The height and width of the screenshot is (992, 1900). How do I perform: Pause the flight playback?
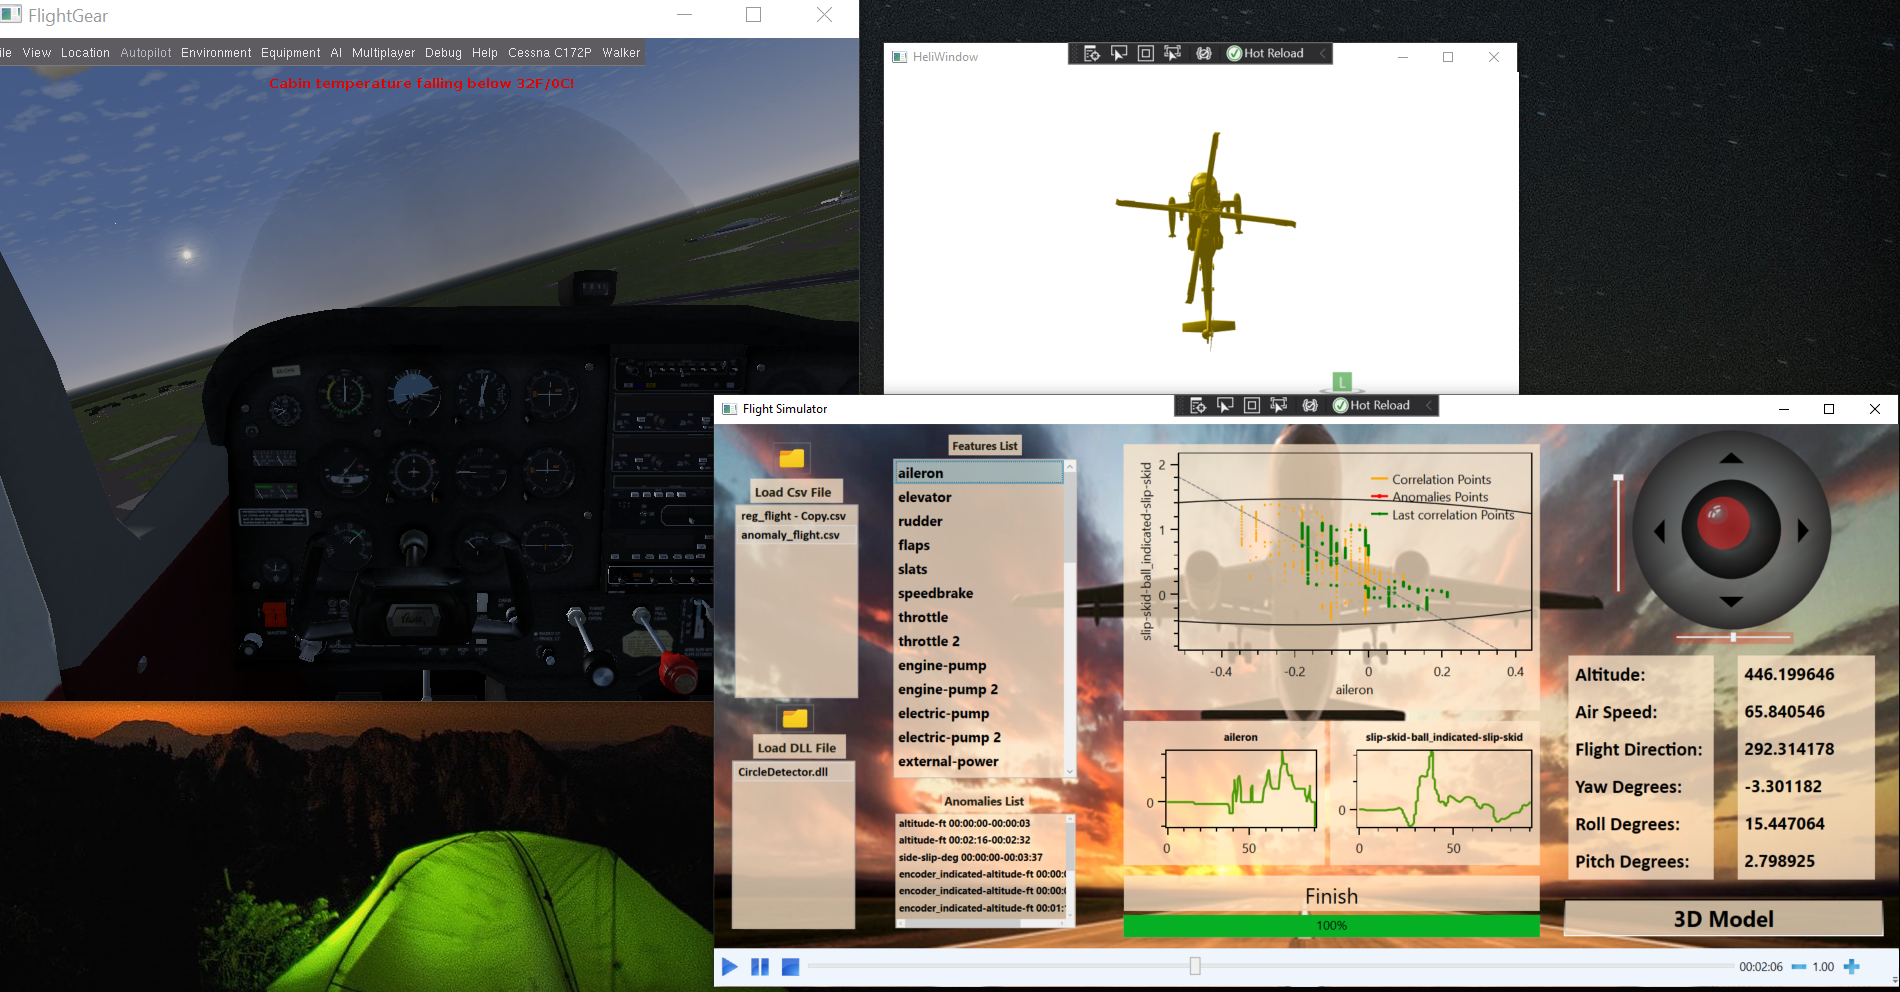pyautogui.click(x=760, y=967)
